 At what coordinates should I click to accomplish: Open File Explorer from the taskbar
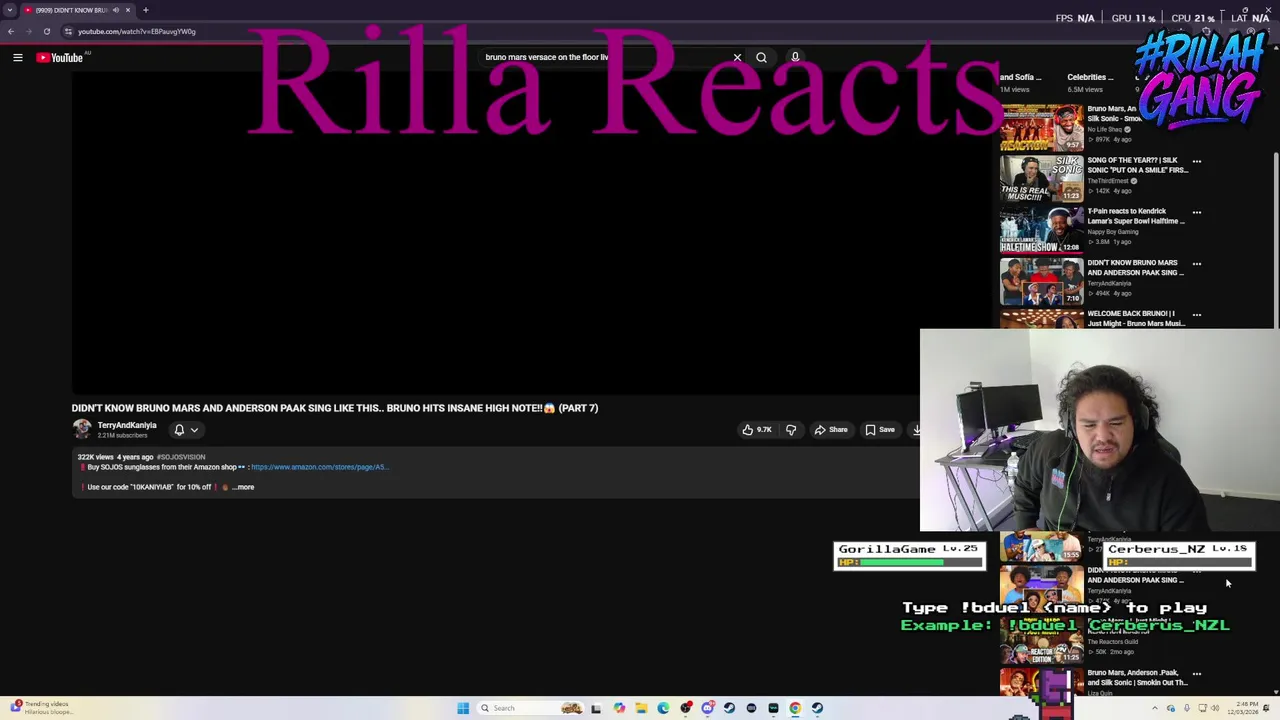pos(641,708)
